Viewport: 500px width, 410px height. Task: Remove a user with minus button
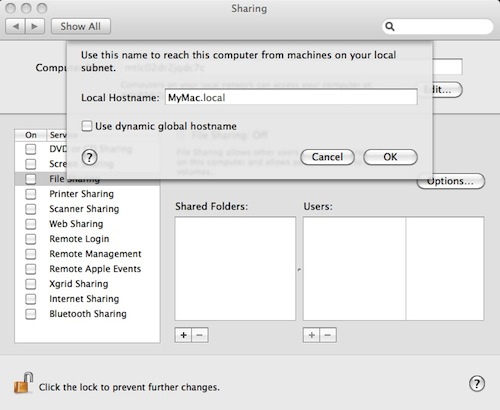pos(328,335)
